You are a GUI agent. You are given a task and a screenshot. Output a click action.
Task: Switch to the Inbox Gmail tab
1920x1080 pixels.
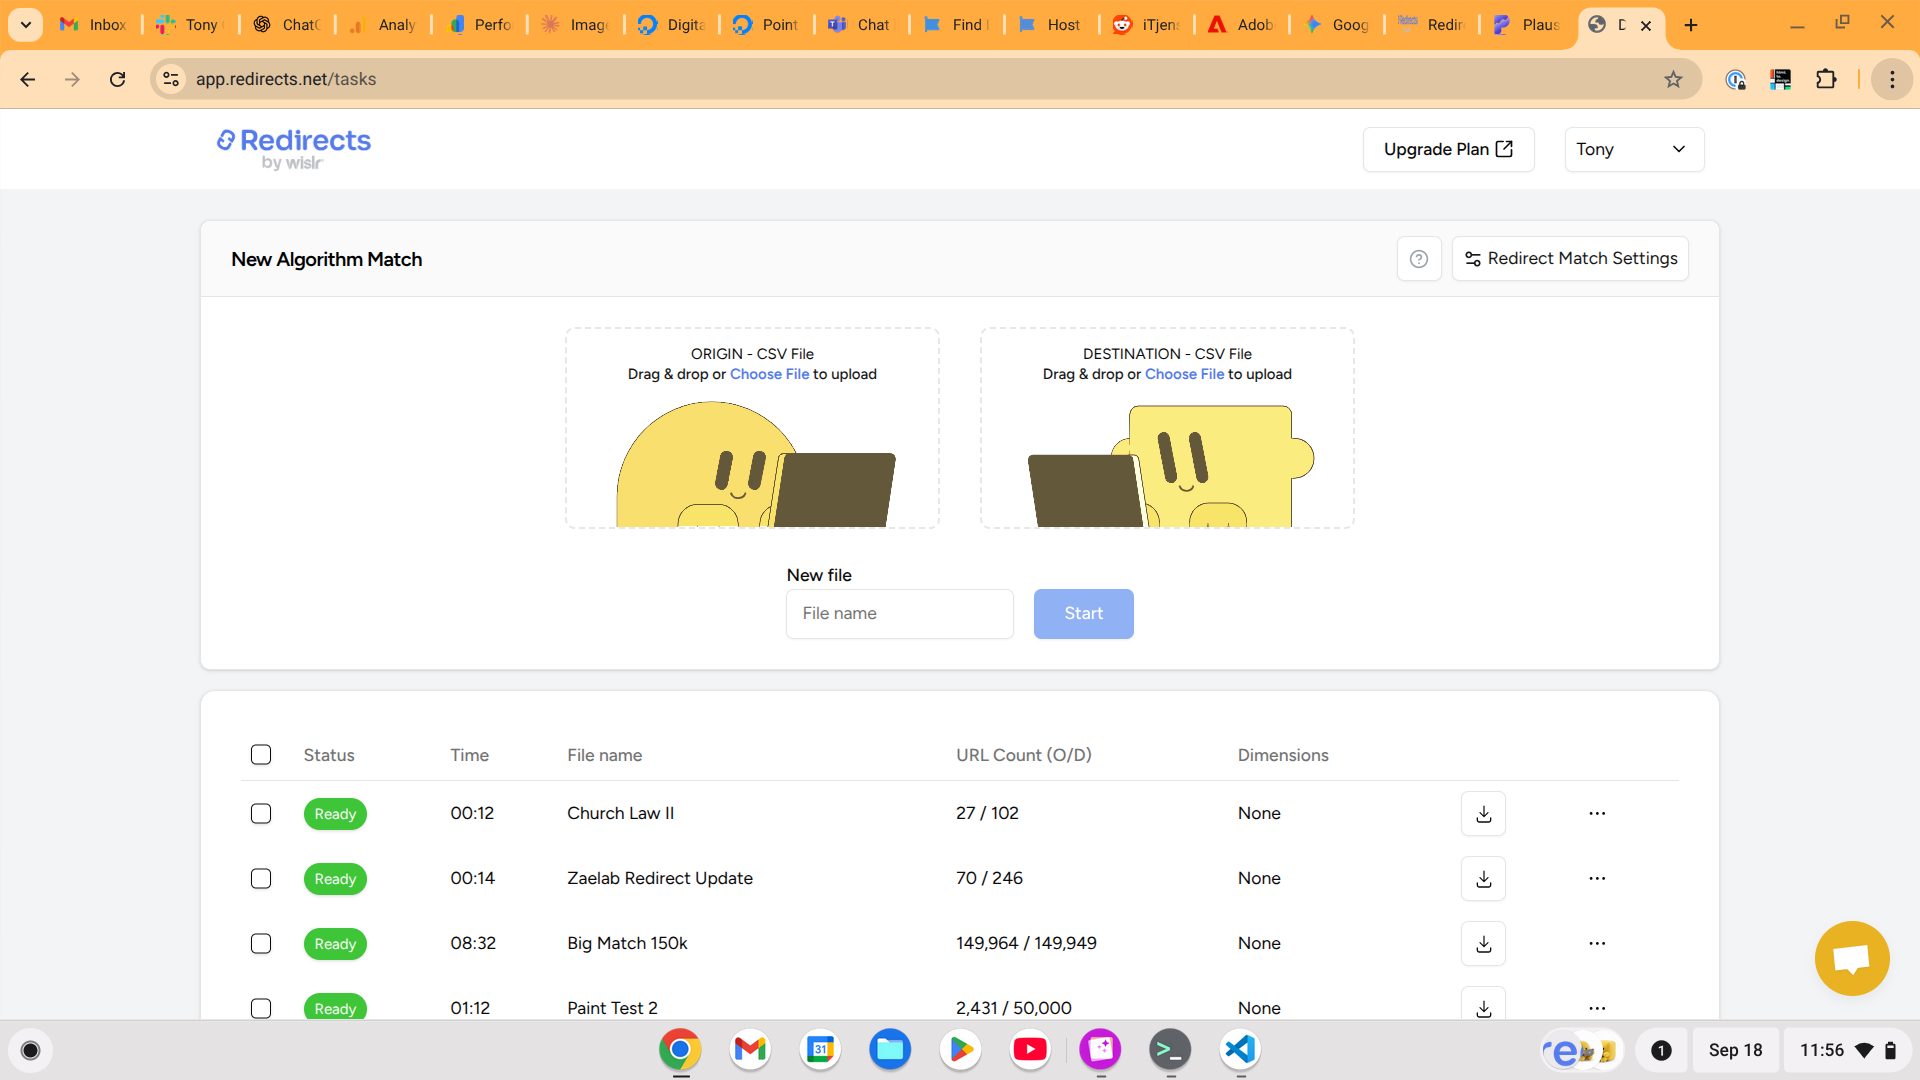[x=93, y=25]
